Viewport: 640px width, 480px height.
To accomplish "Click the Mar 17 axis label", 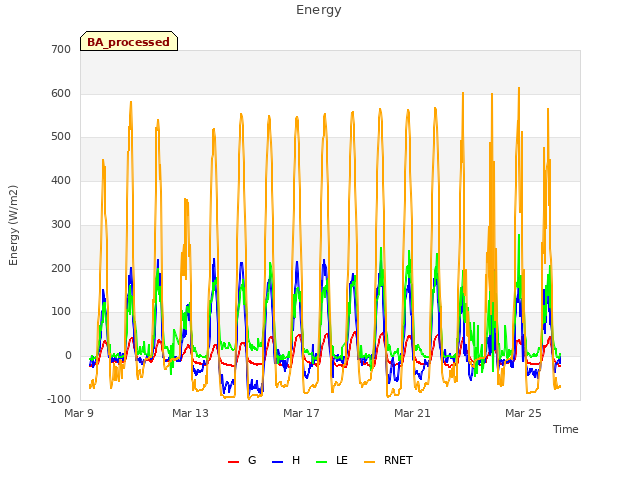I will [x=301, y=413].
